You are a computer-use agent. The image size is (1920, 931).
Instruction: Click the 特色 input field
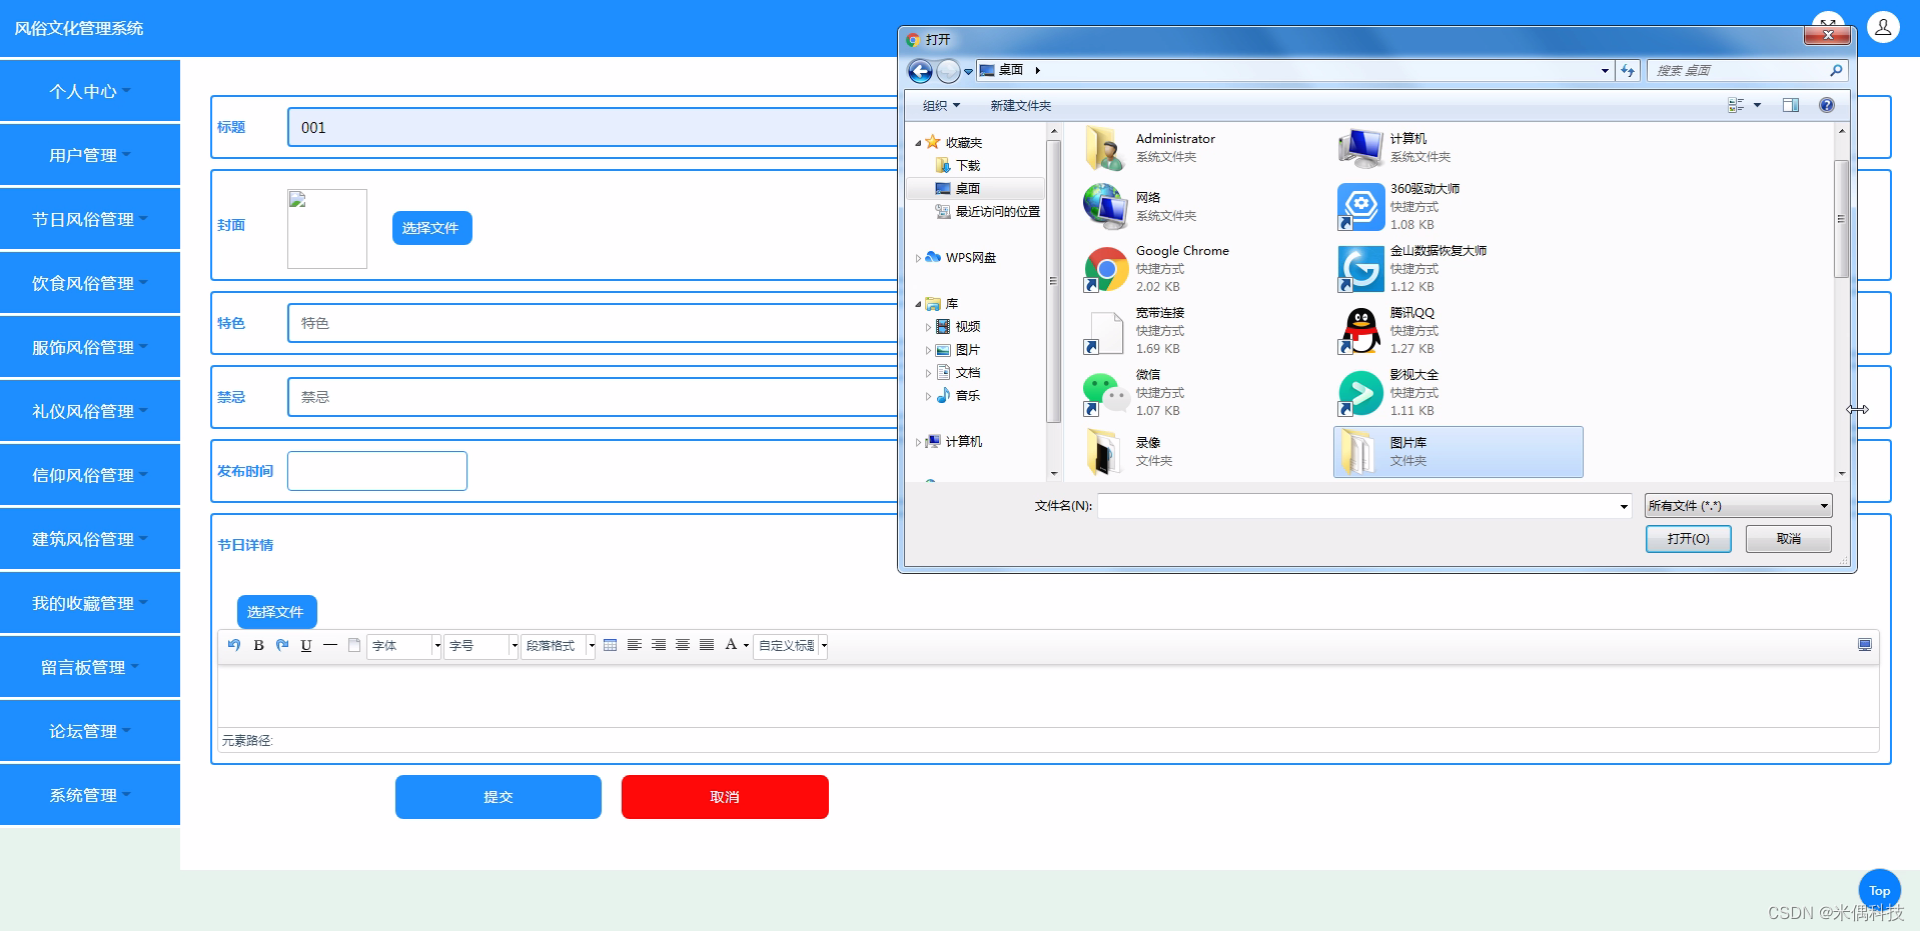592,323
